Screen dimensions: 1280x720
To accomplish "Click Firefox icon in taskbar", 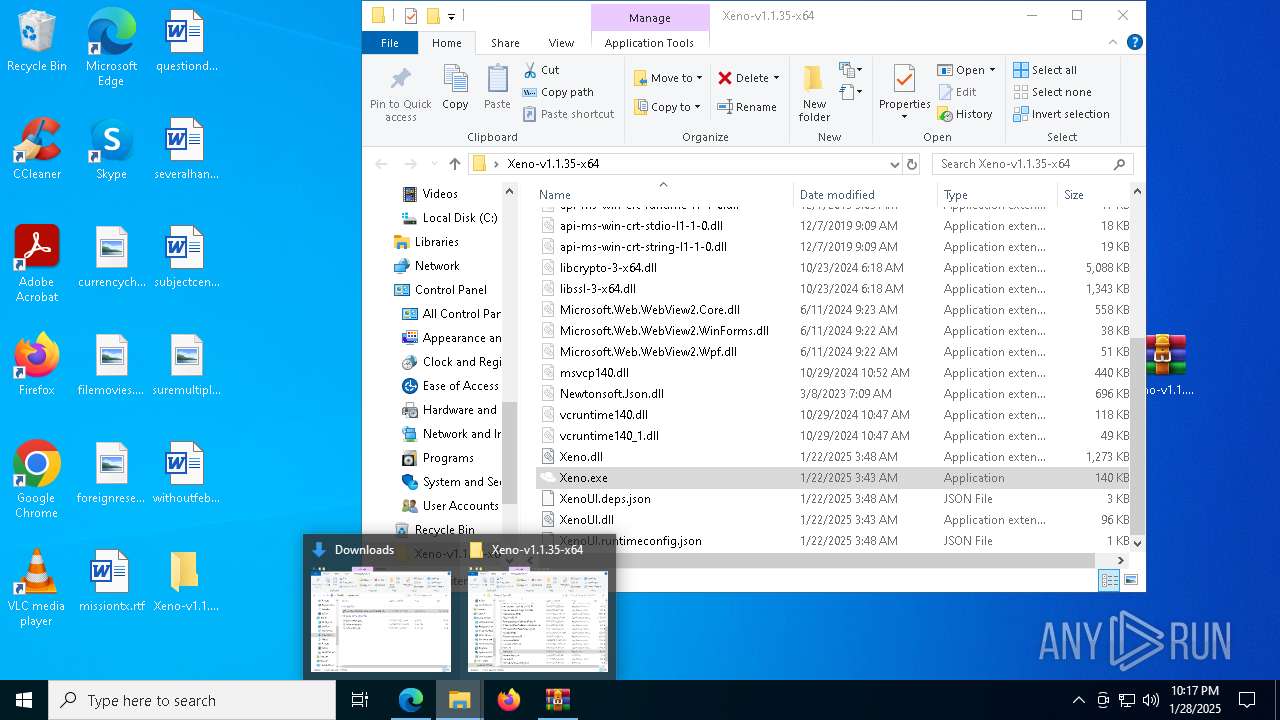I will click(x=509, y=700).
